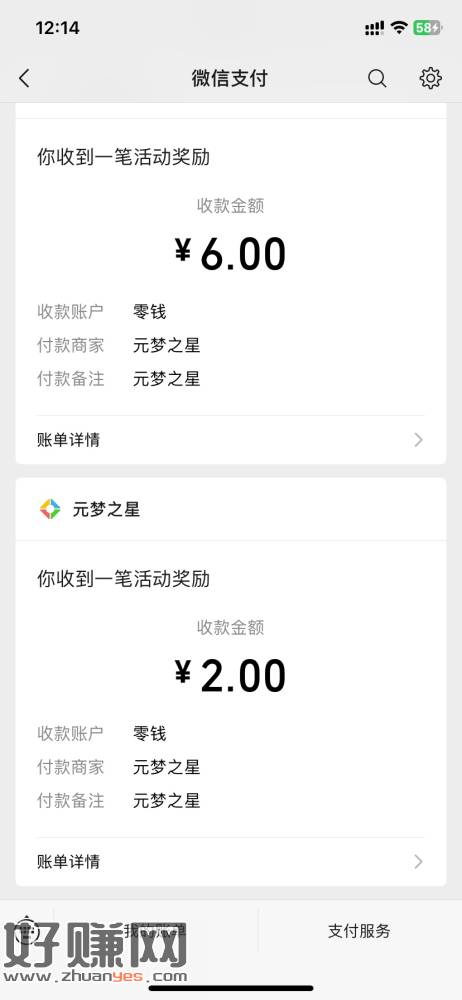
Task: Tap the 微信支付 page title
Action: pos(230,78)
